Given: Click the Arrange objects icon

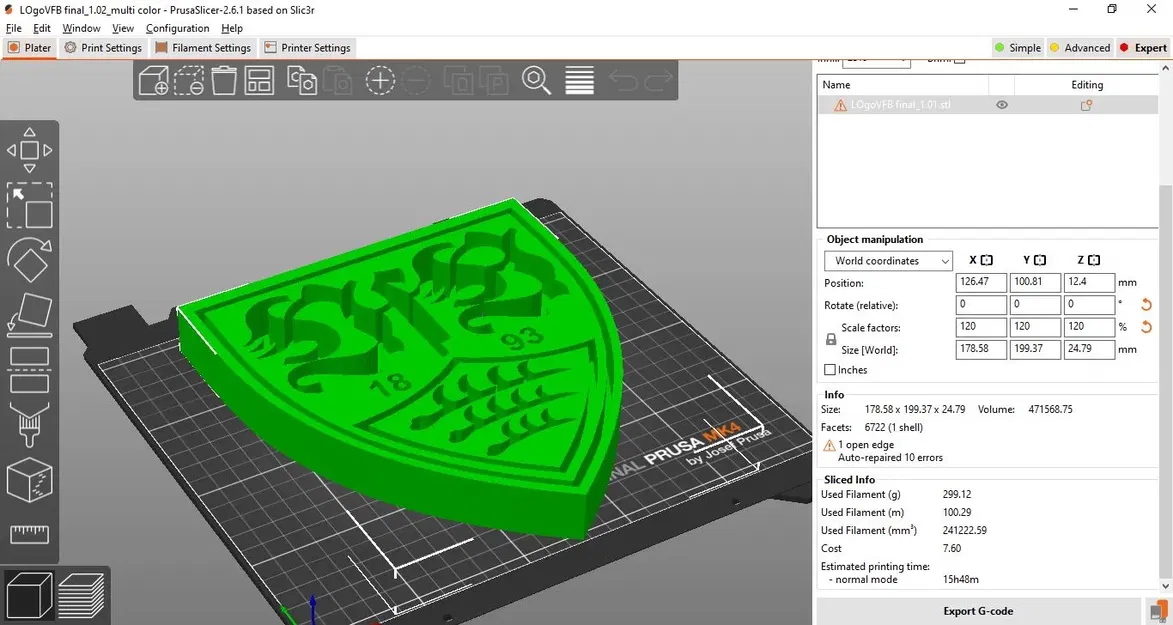Looking at the screenshot, I should pos(259,80).
